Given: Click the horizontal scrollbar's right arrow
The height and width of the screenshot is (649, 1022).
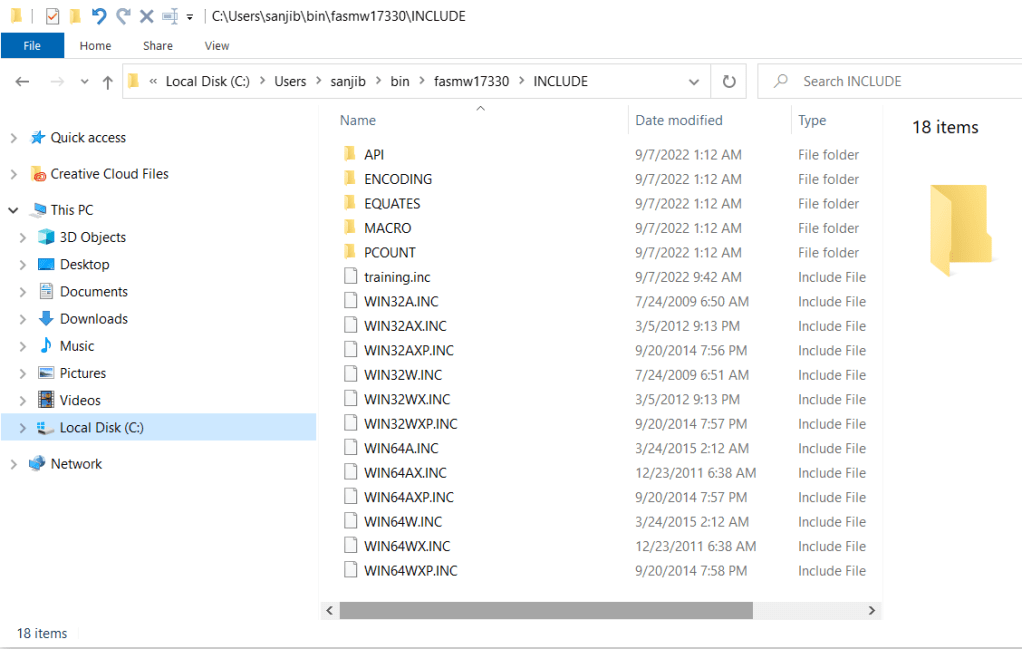Looking at the screenshot, I should [x=872, y=610].
